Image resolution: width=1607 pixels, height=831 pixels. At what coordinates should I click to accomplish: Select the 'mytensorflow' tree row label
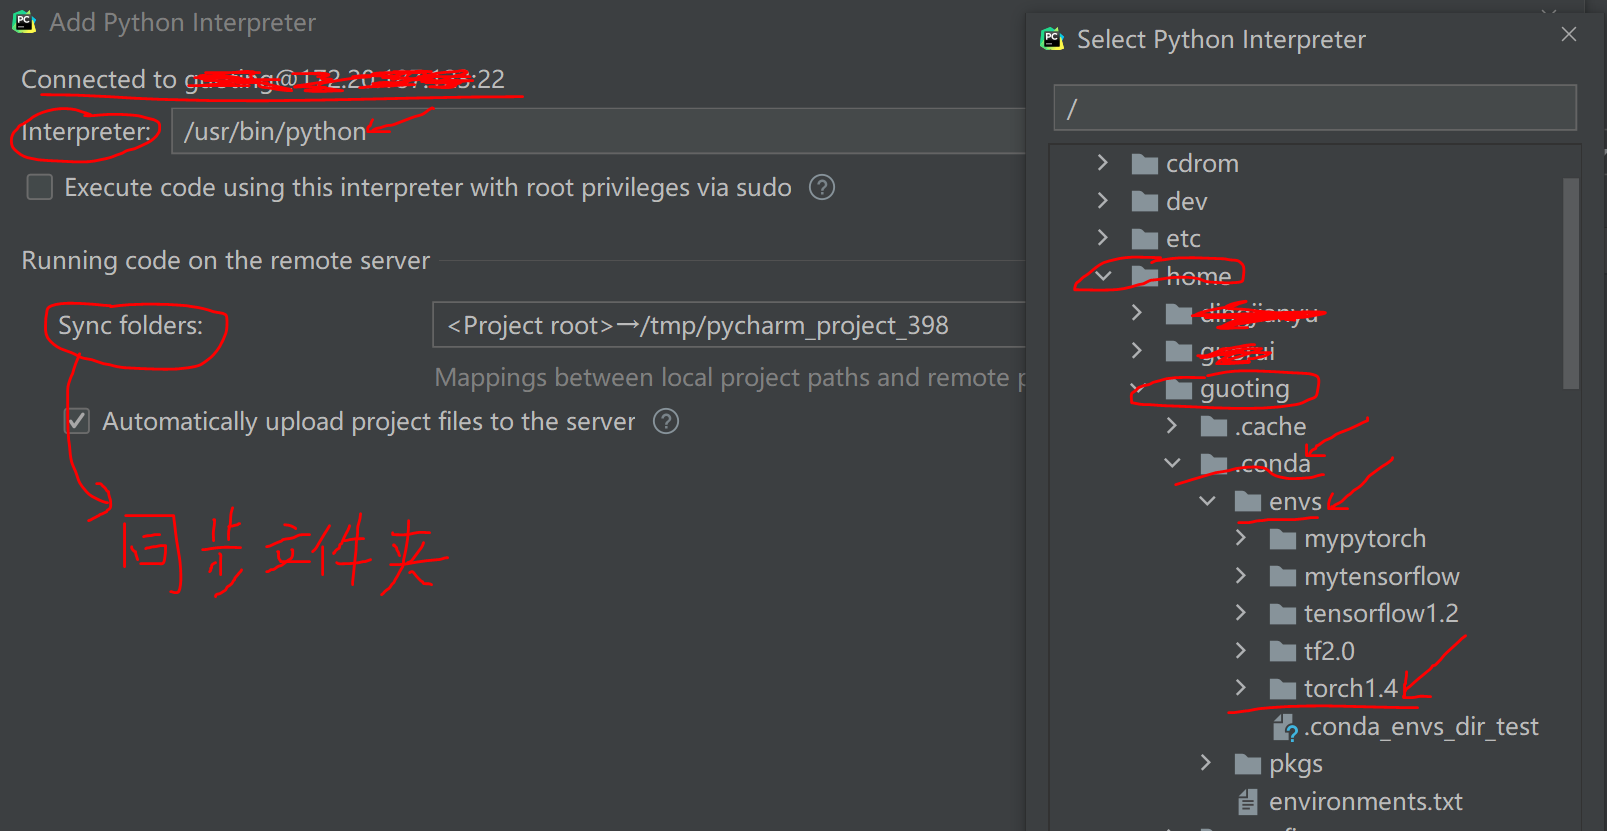tap(1381, 576)
